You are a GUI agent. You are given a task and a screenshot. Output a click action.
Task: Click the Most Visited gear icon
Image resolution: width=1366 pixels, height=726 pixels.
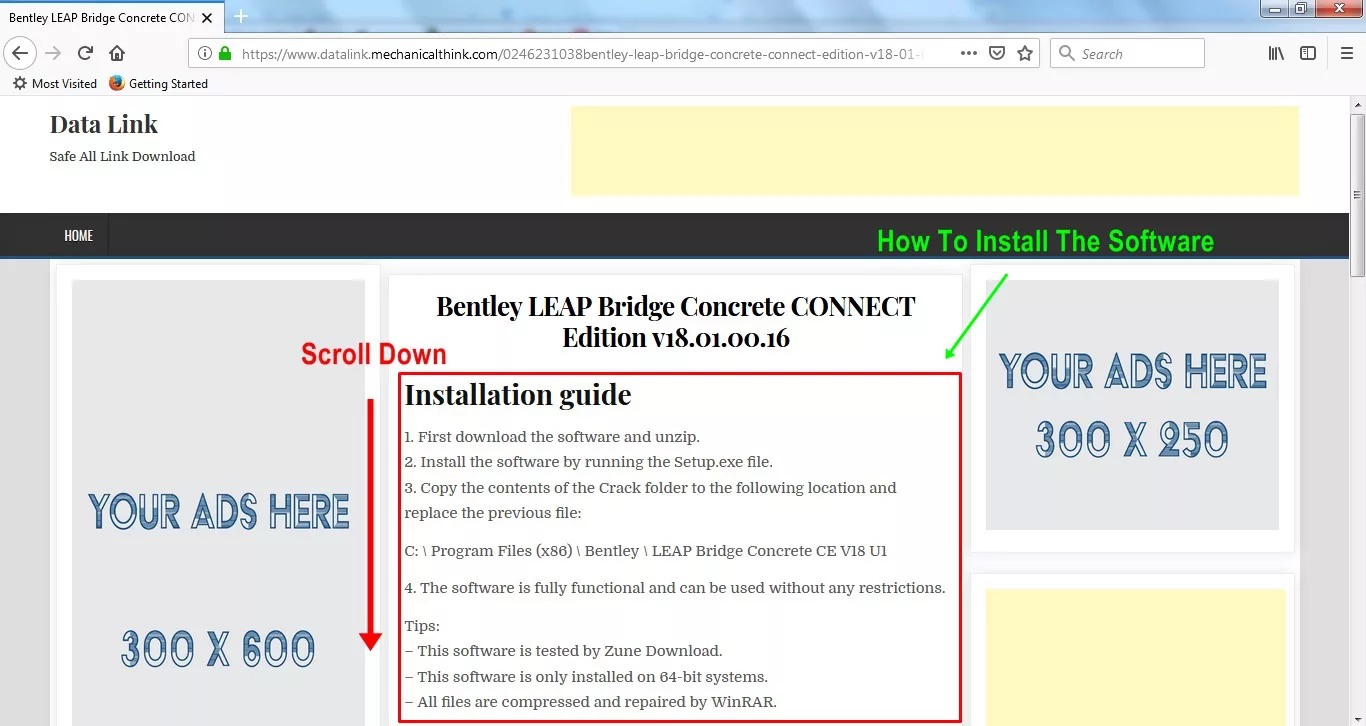(19, 84)
